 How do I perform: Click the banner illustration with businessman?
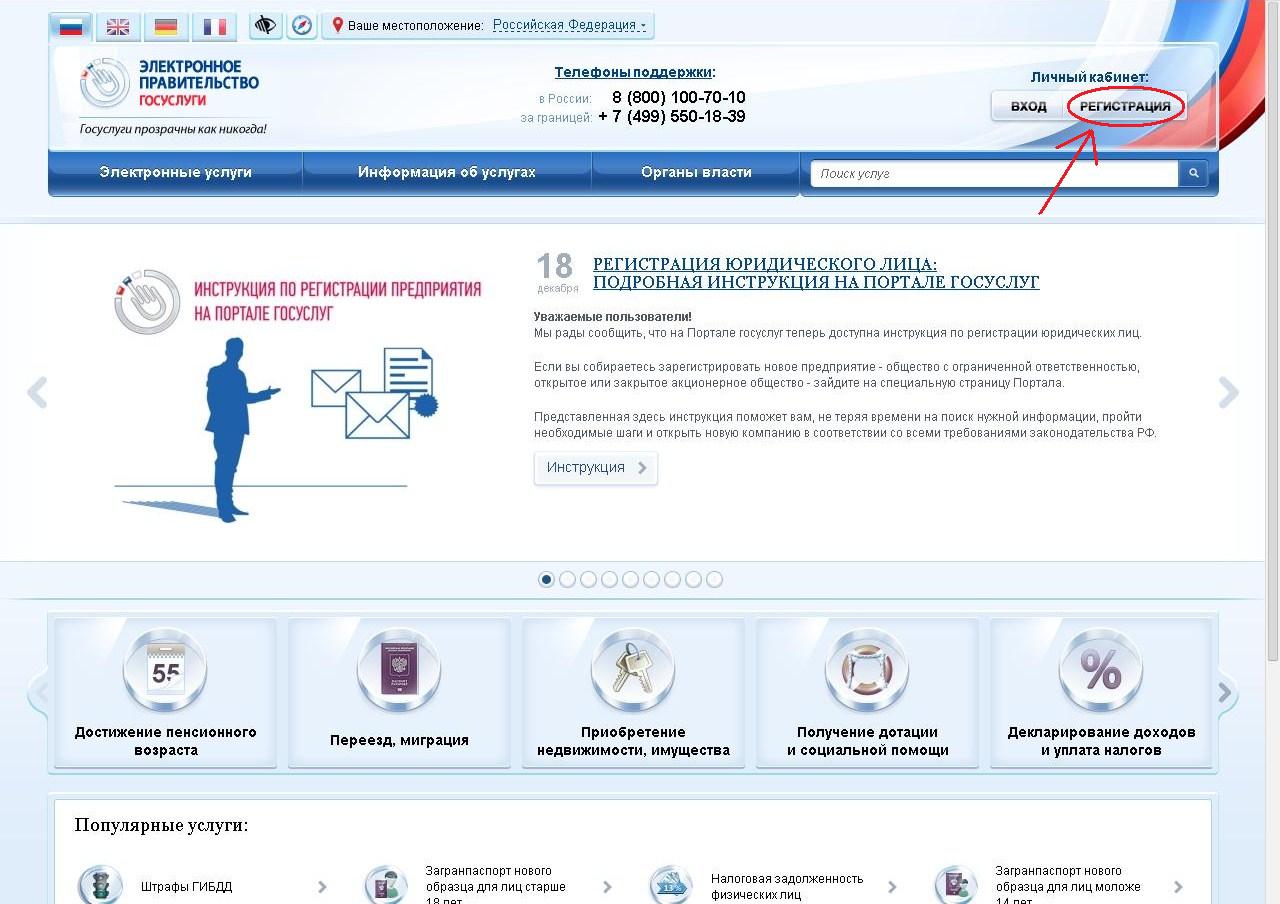click(x=298, y=395)
